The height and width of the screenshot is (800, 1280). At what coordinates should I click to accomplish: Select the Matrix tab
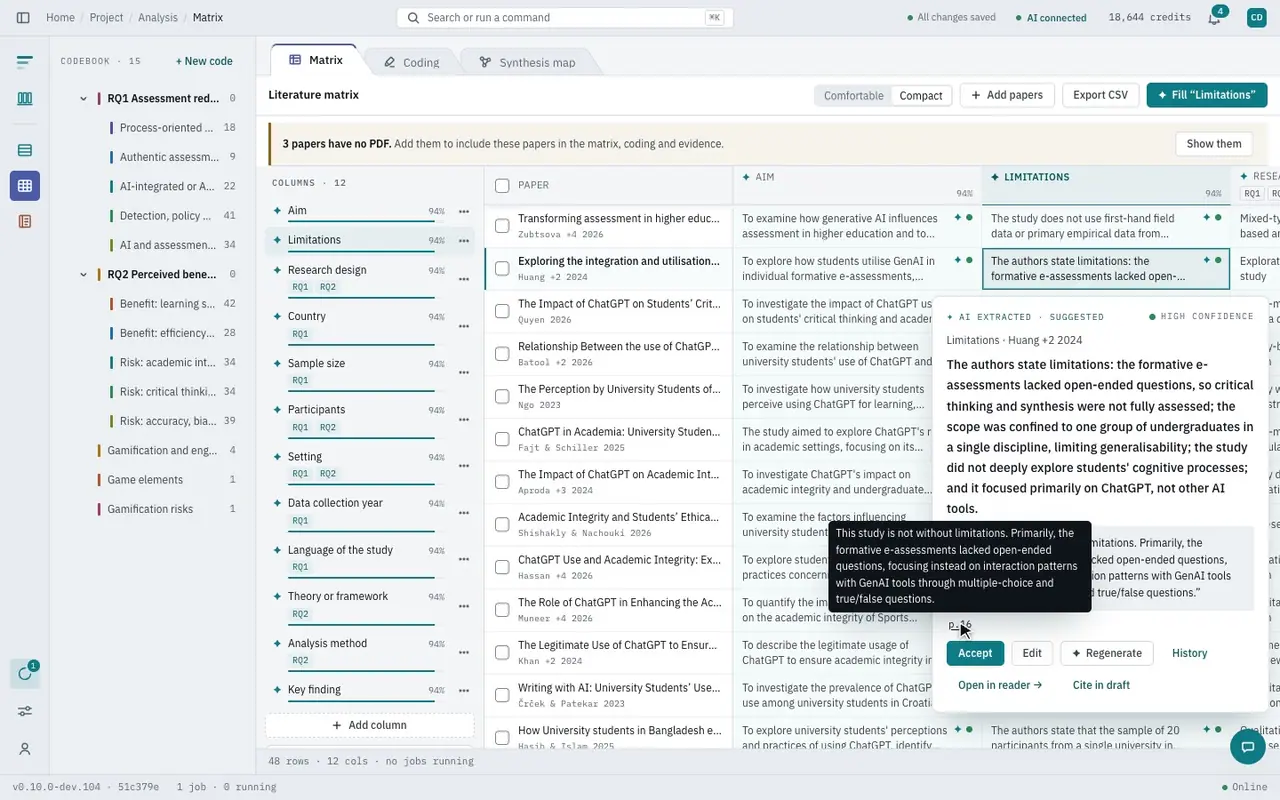[315, 60]
